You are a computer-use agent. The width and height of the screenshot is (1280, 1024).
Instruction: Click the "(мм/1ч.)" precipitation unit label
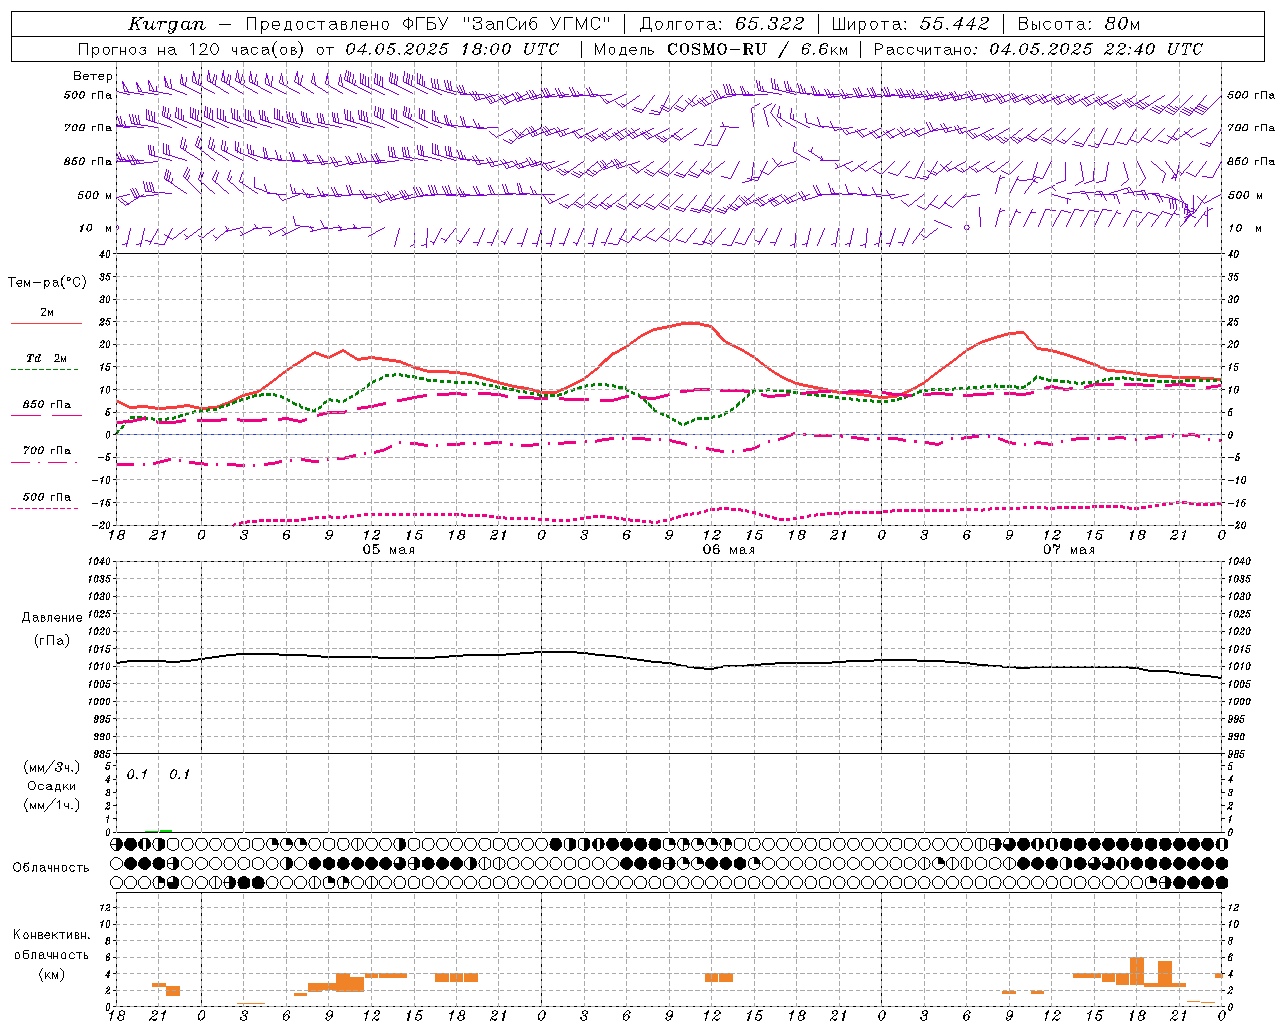[x=52, y=805]
